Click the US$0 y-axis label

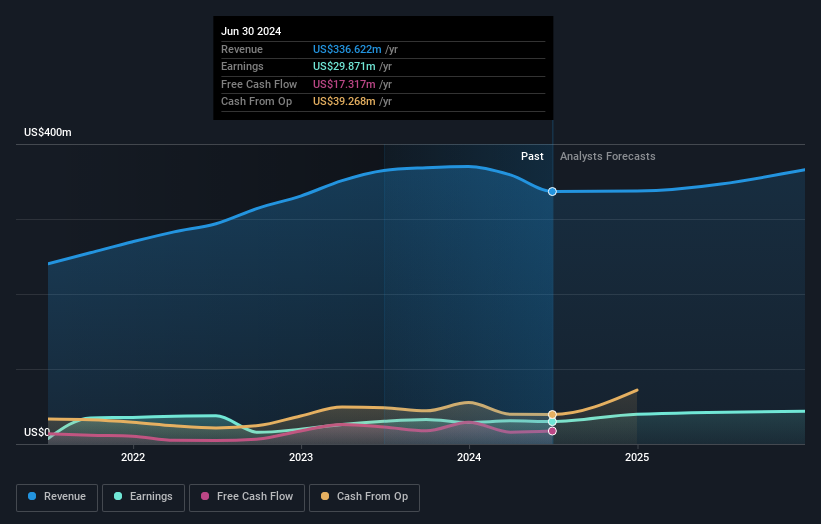[x=37, y=432]
